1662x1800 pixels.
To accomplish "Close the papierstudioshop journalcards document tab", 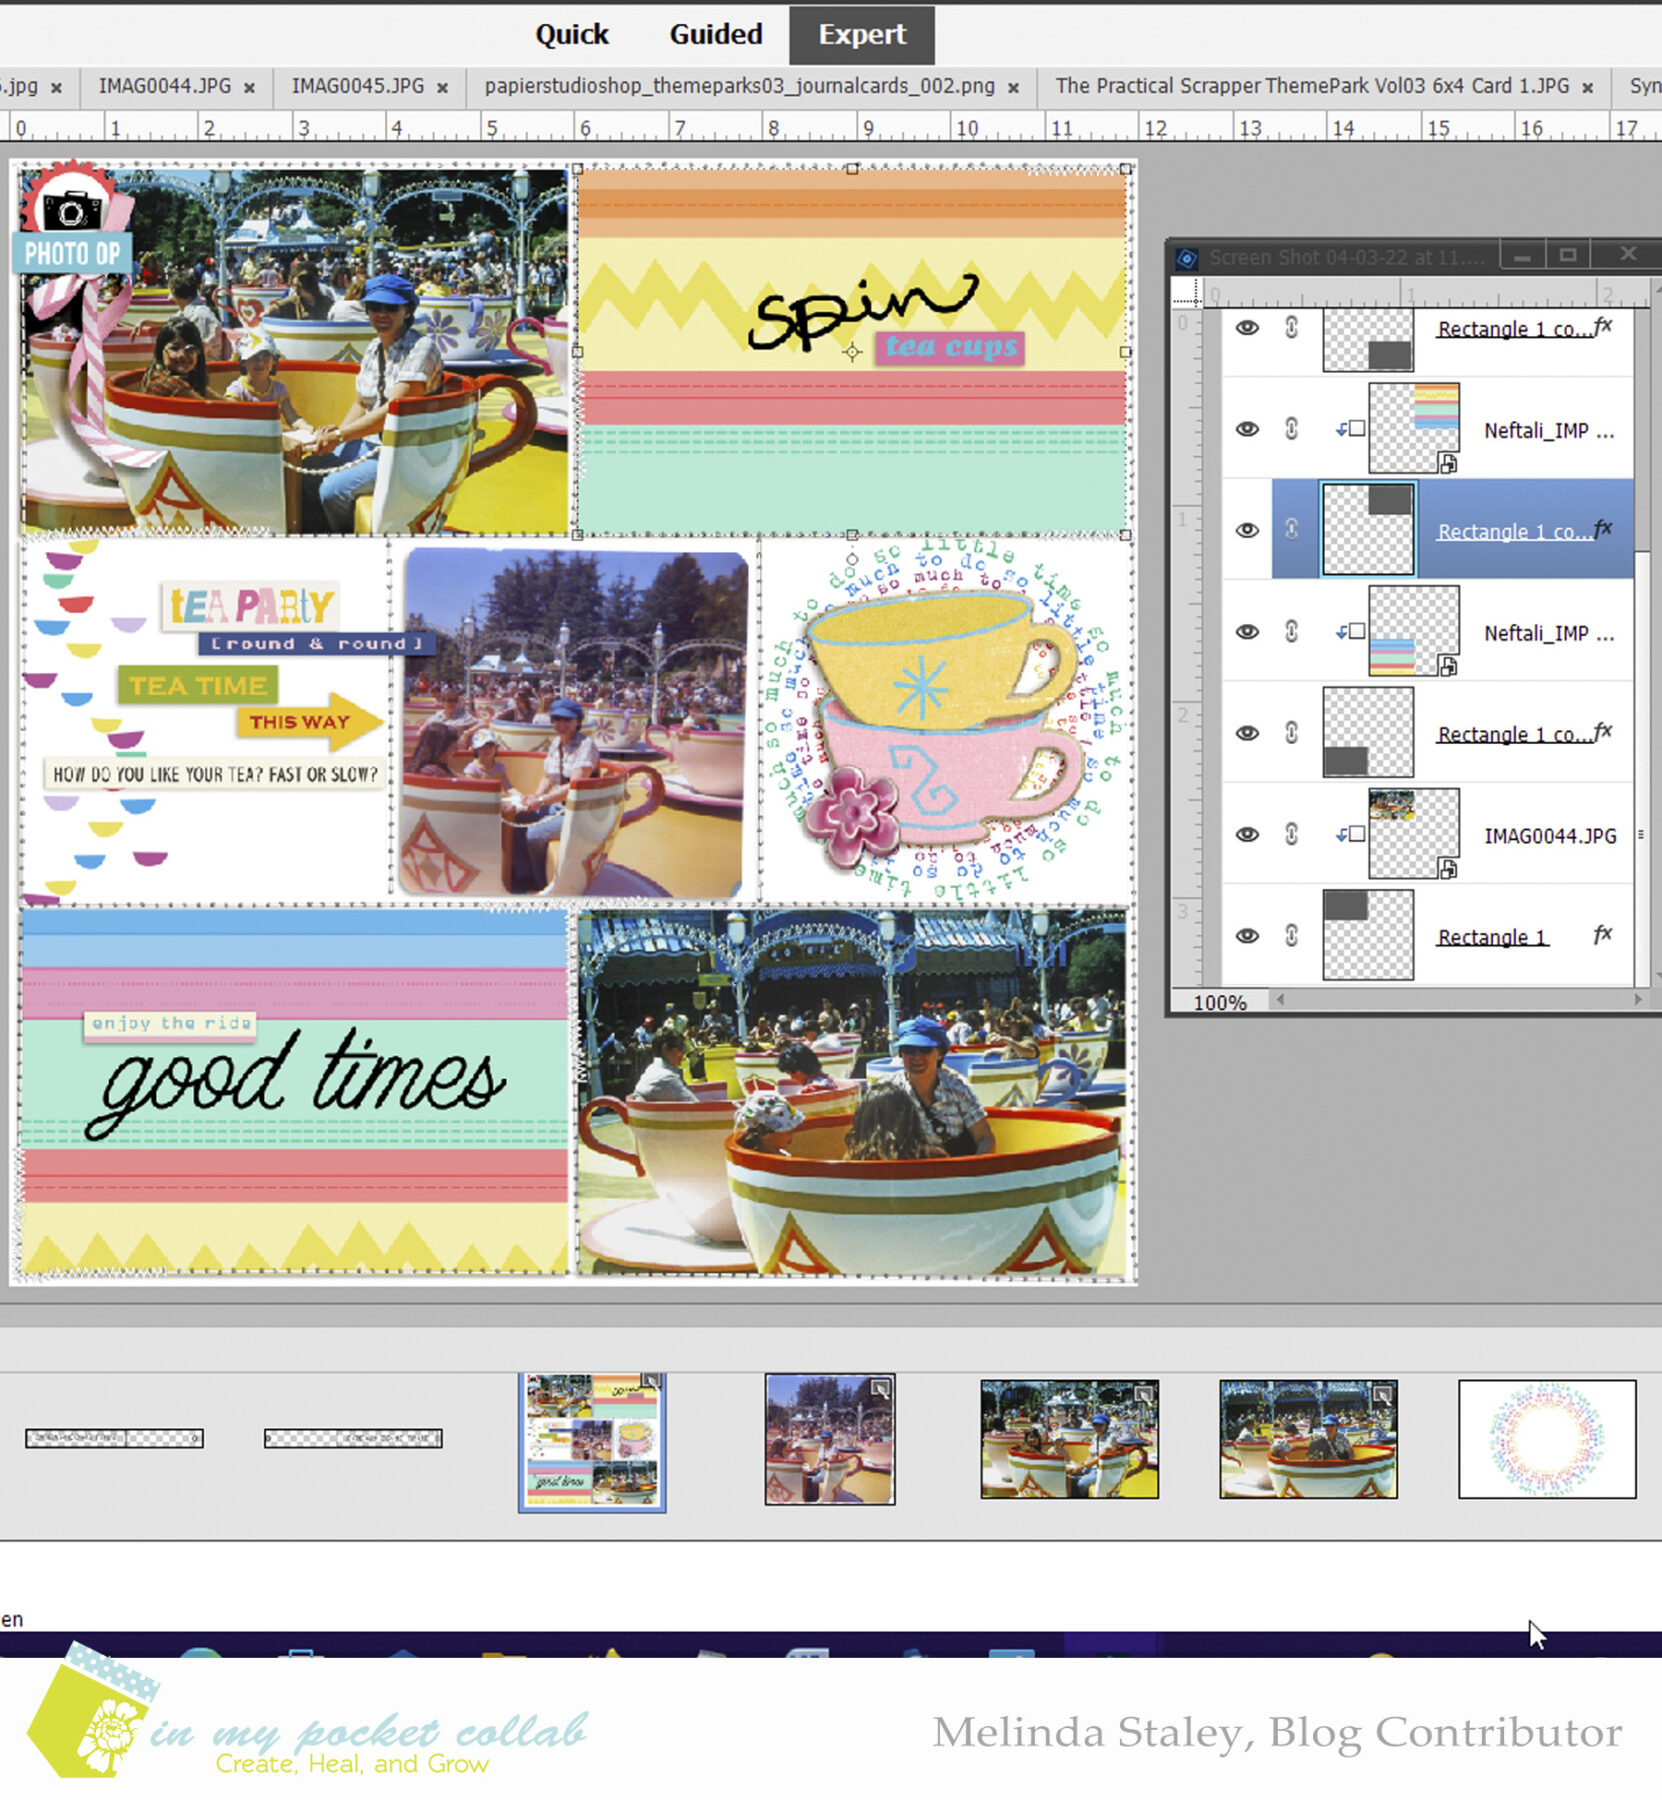I will (x=1013, y=87).
